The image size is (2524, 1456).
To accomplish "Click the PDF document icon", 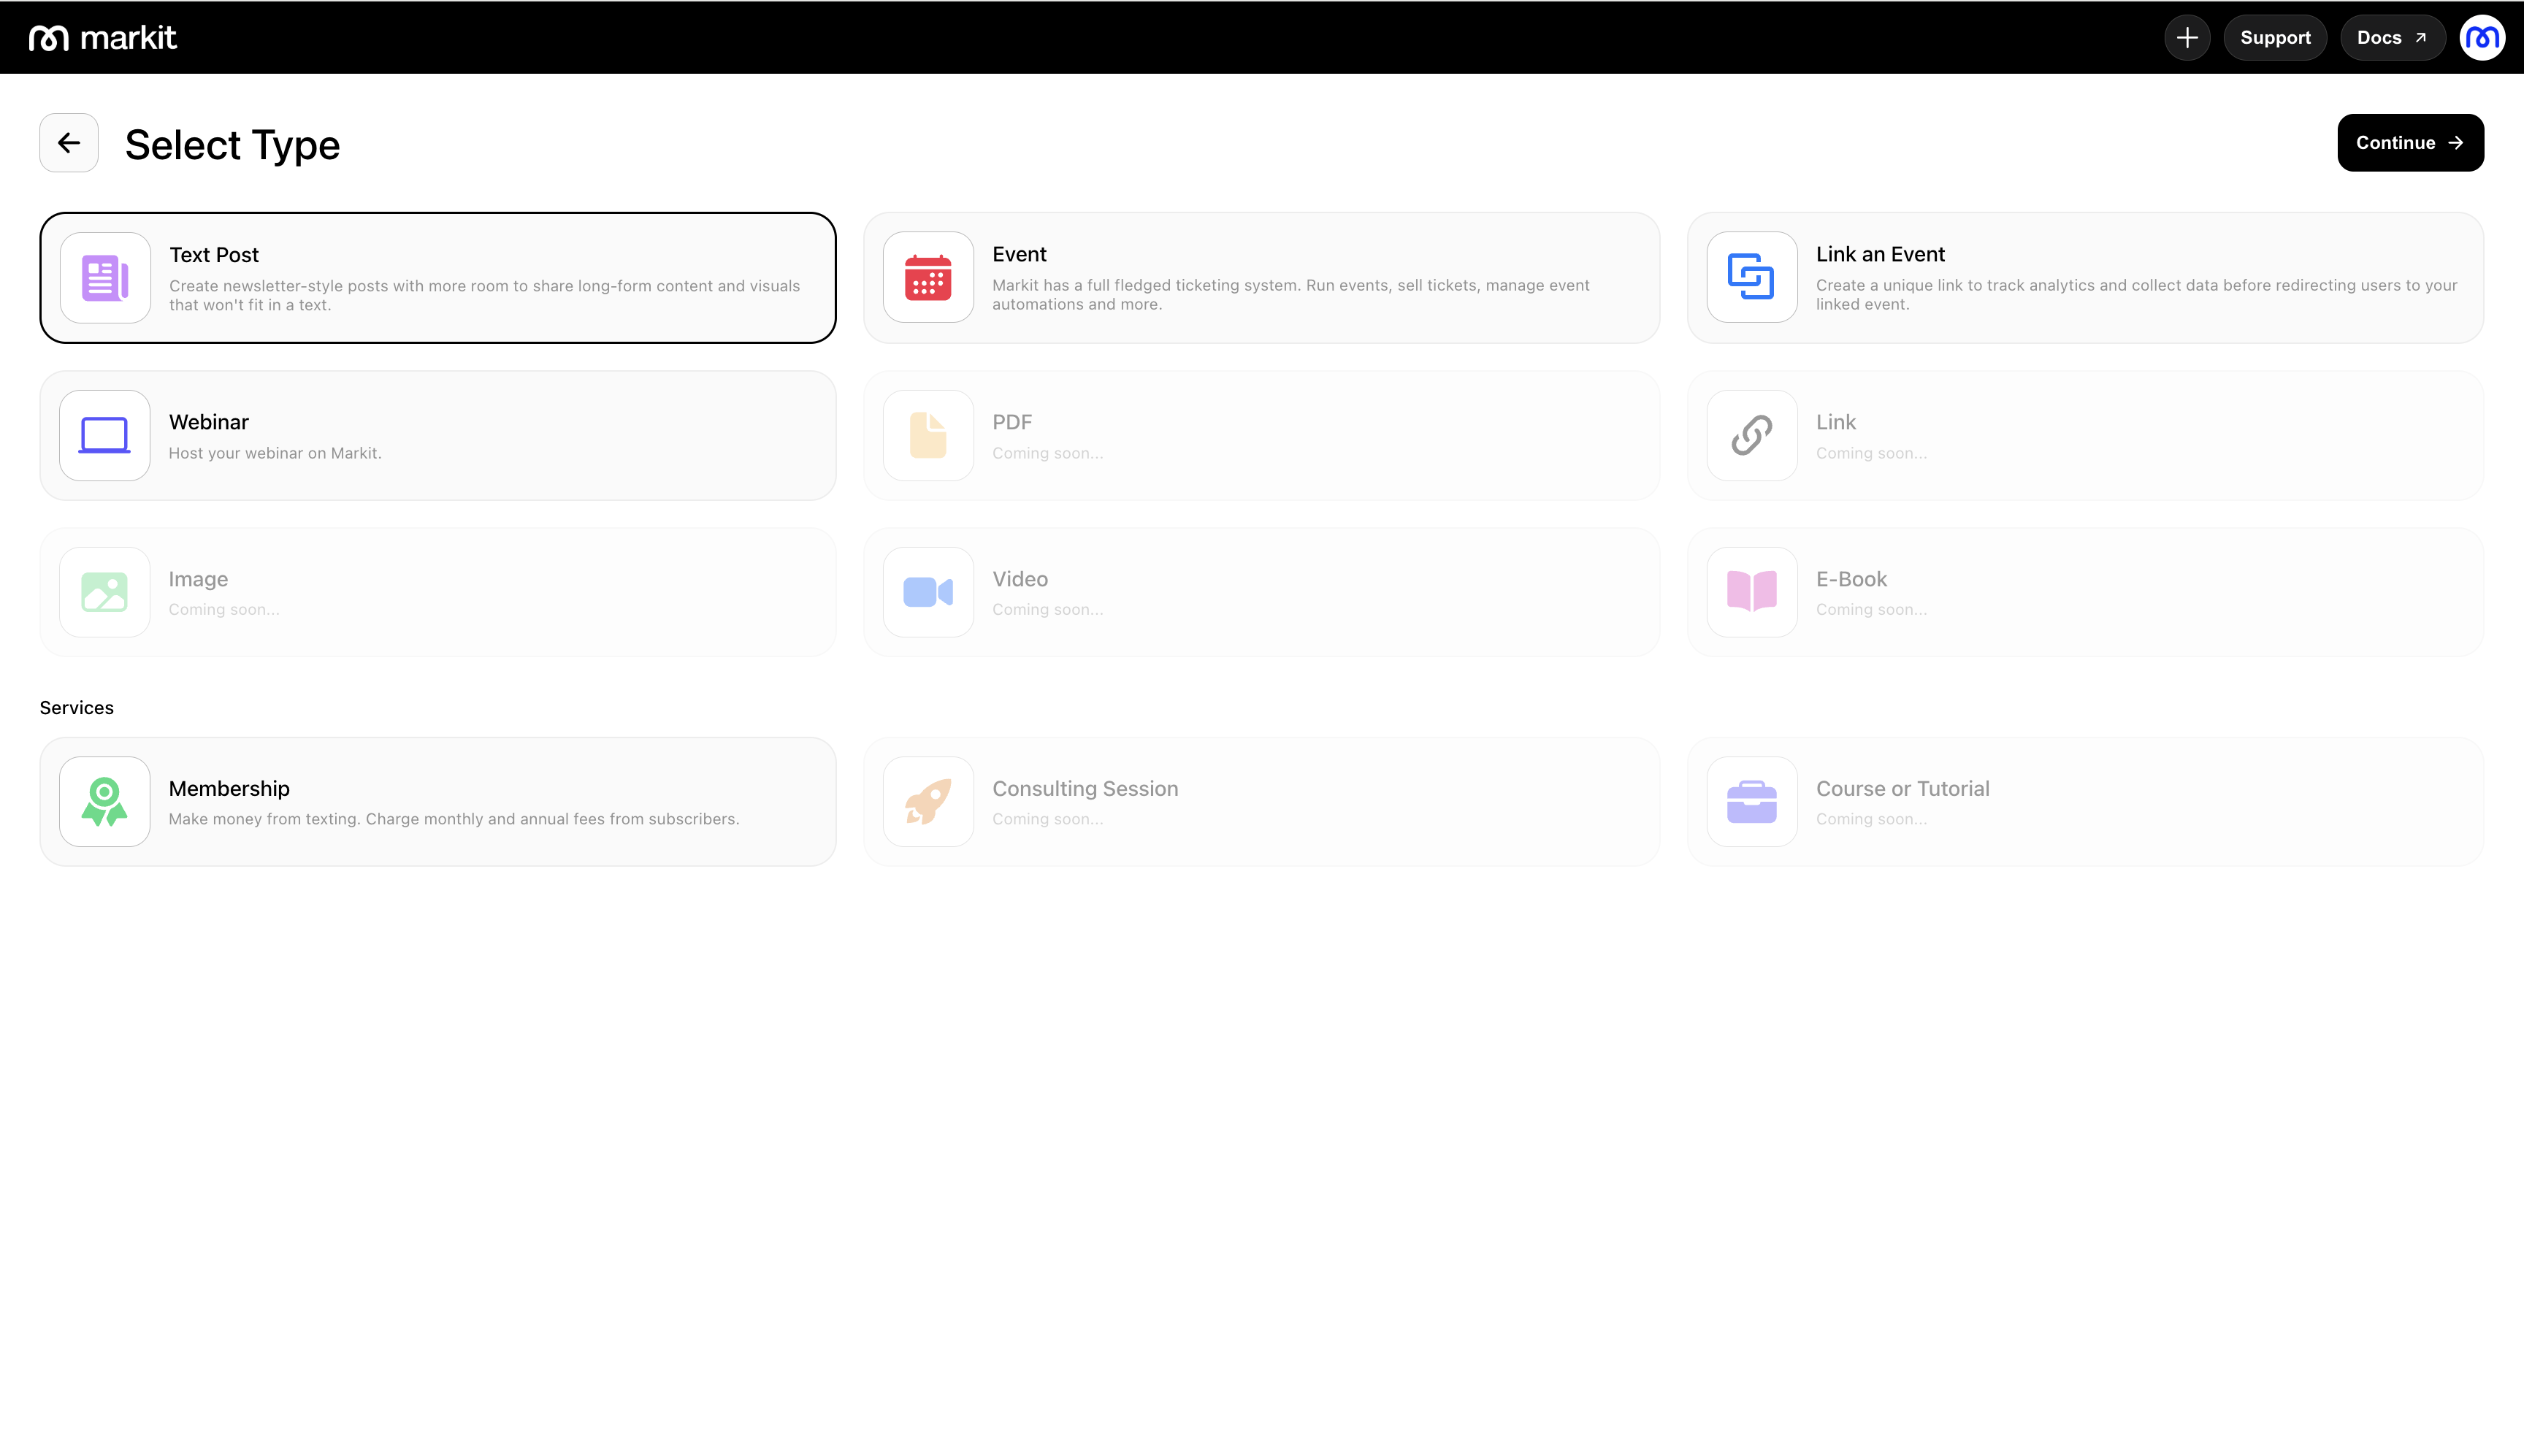I will pyautogui.click(x=928, y=435).
